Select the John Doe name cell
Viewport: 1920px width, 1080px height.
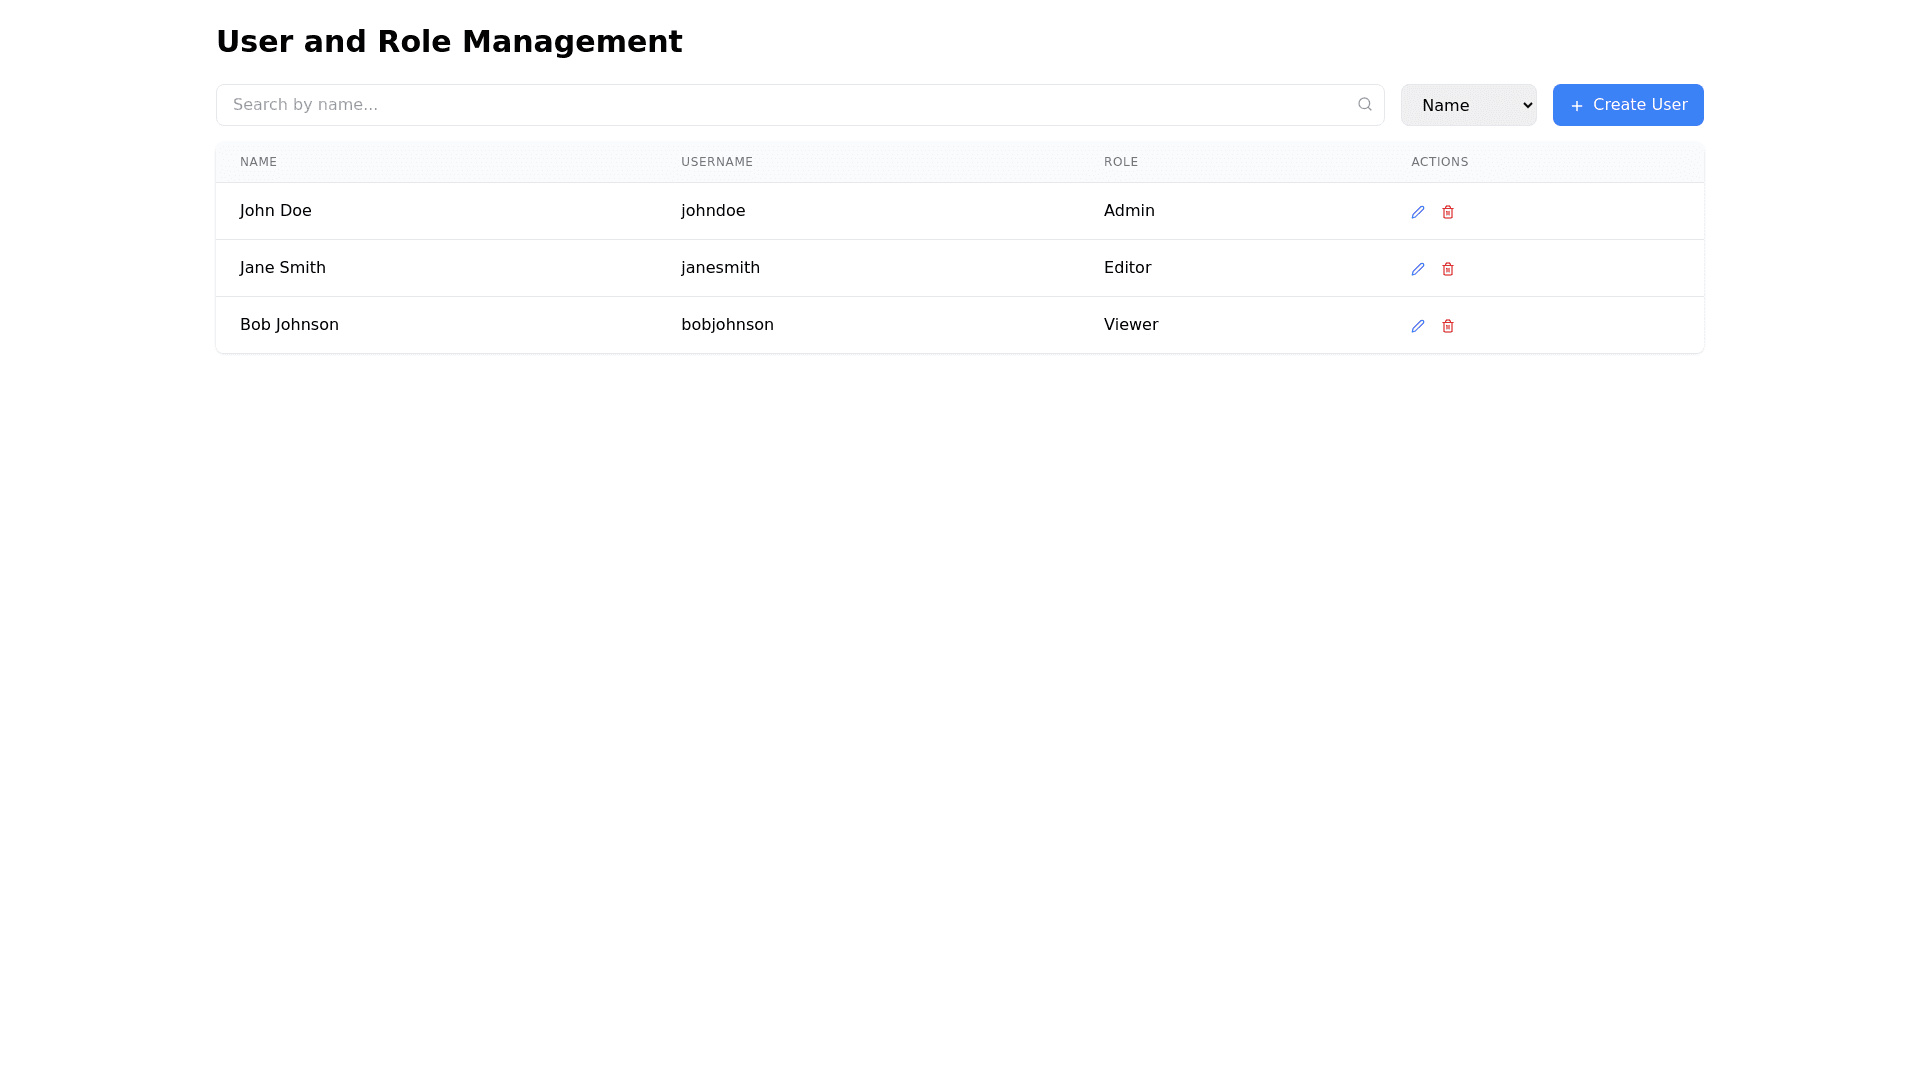(275, 211)
